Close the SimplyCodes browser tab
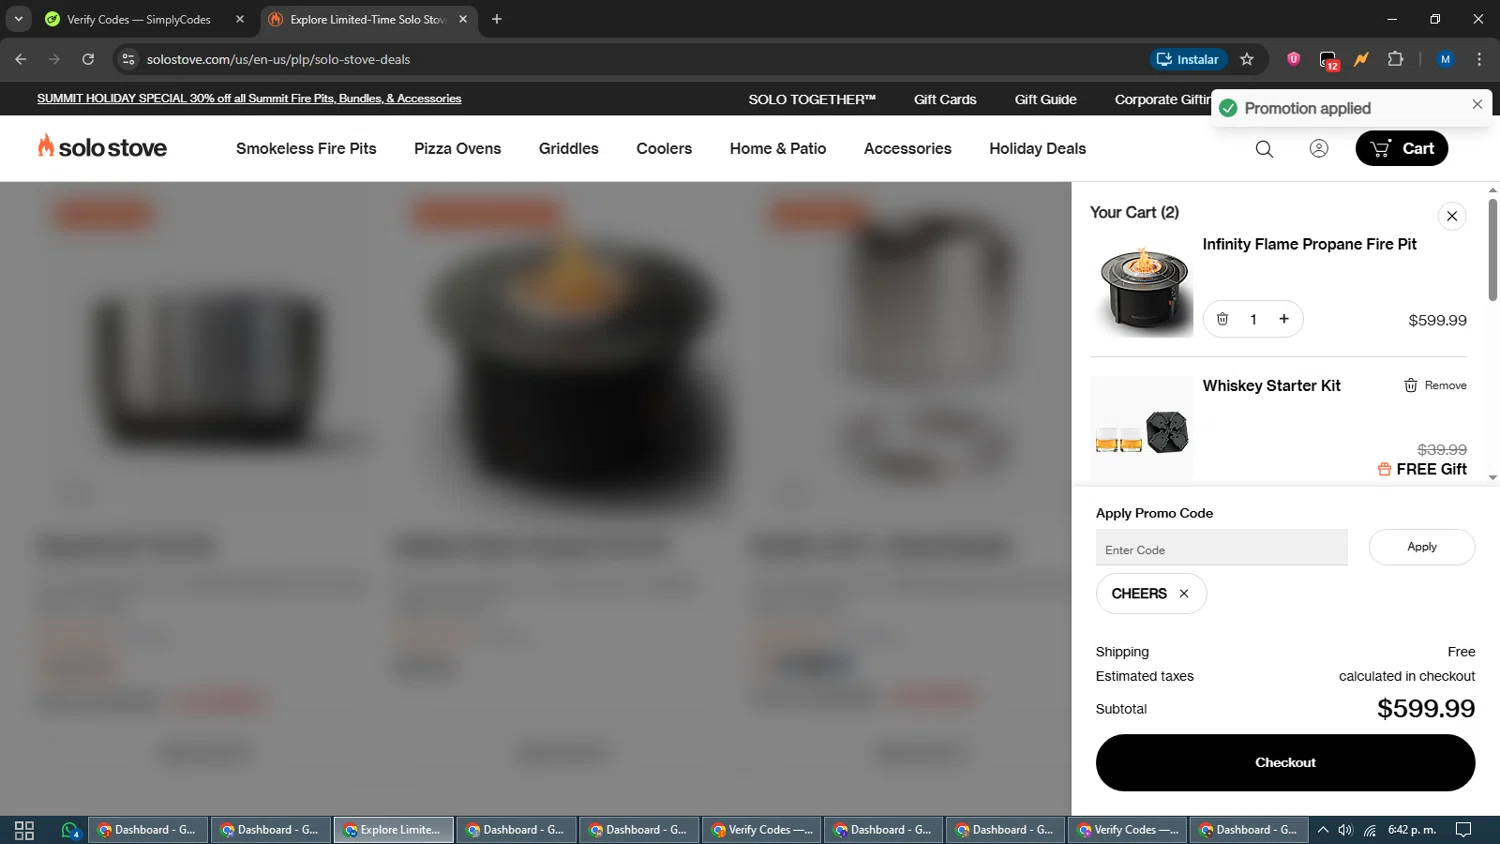This screenshot has height=844, width=1500. [240, 19]
